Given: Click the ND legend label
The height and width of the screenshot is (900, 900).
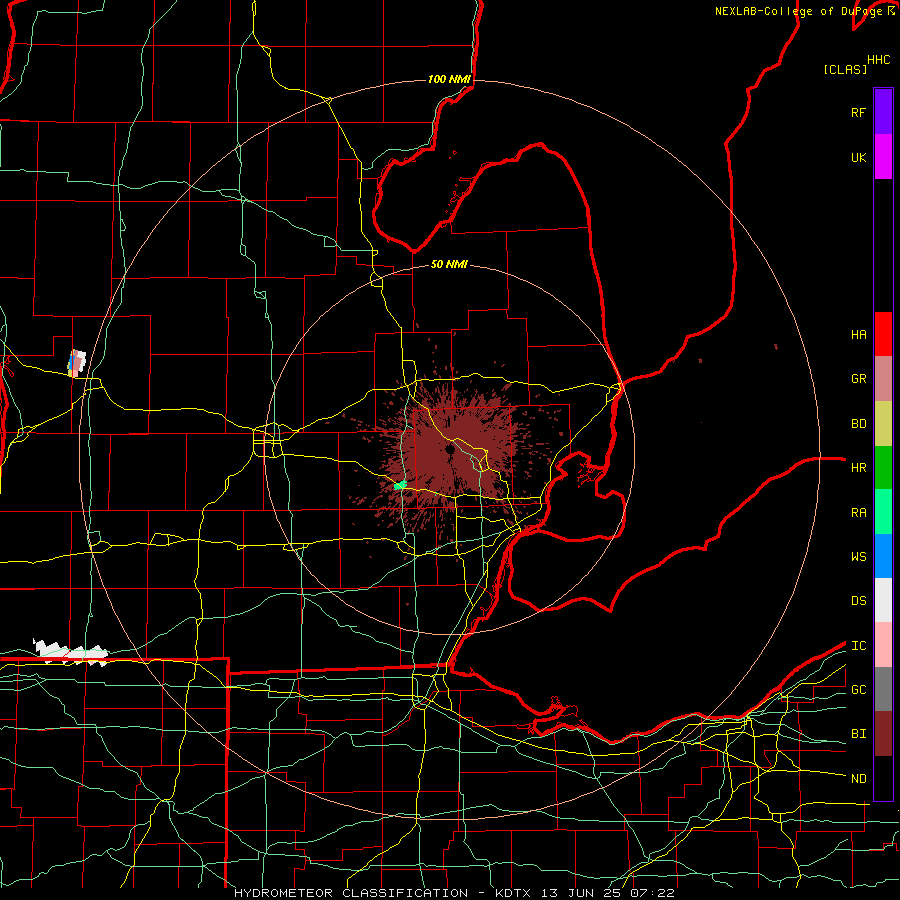Looking at the screenshot, I should (x=859, y=779).
